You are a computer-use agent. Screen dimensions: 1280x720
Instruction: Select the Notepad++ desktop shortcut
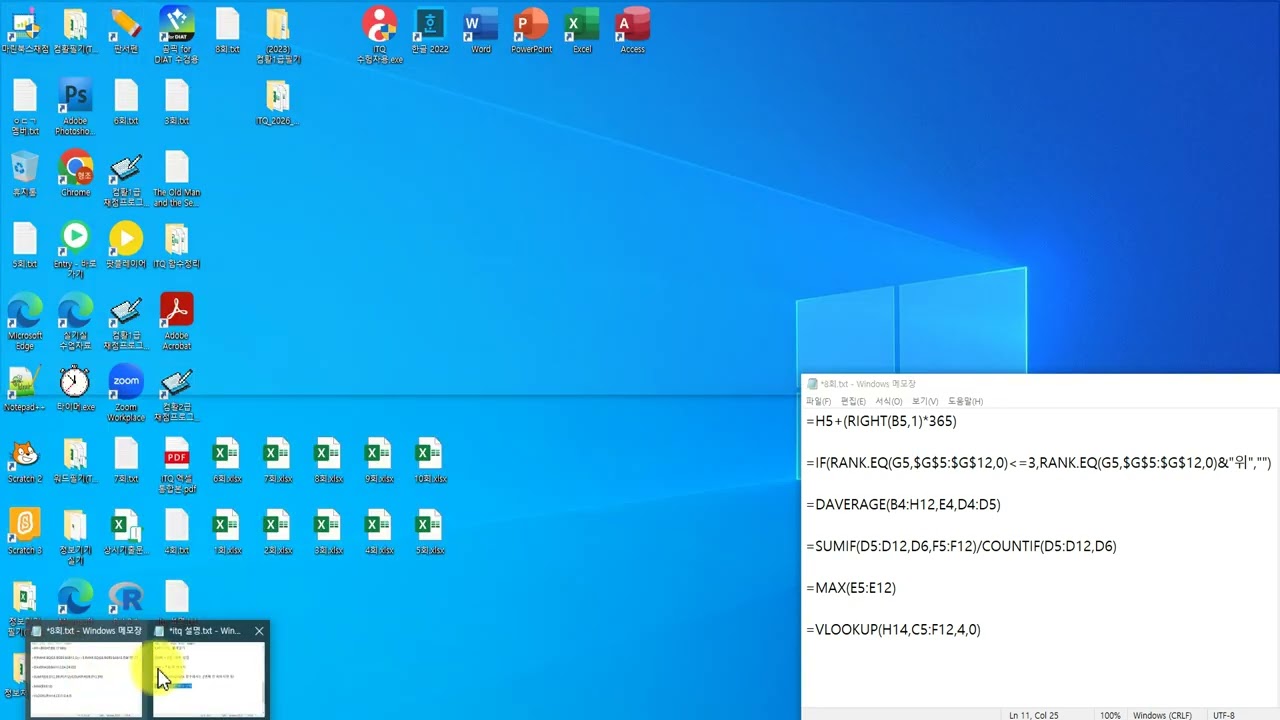coord(24,388)
